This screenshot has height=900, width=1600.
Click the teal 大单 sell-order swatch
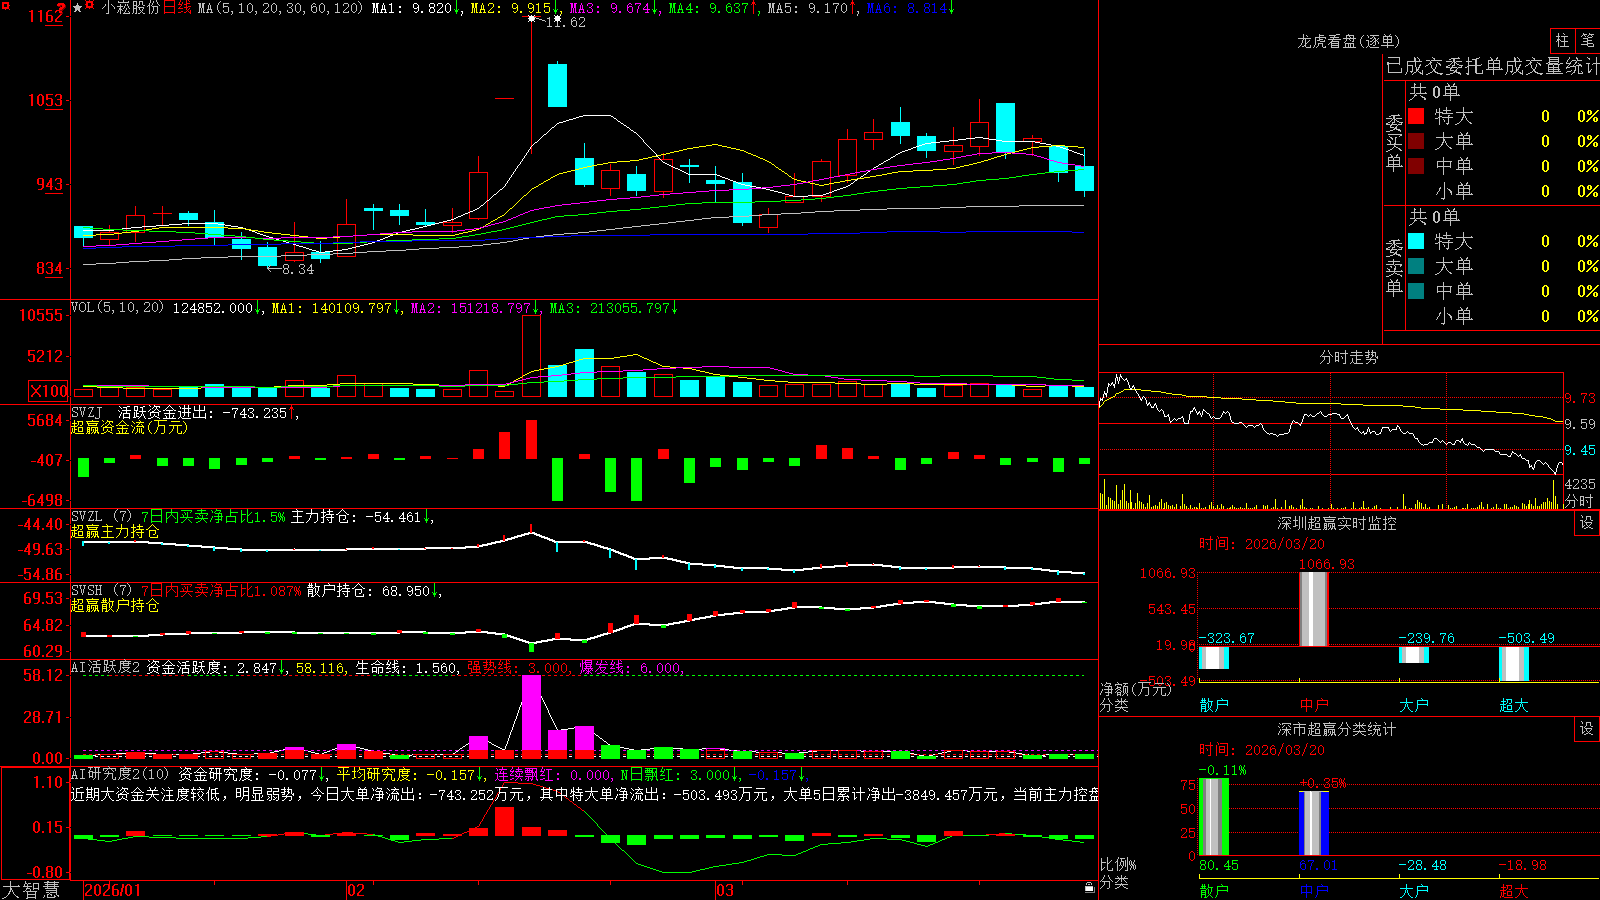[1416, 266]
